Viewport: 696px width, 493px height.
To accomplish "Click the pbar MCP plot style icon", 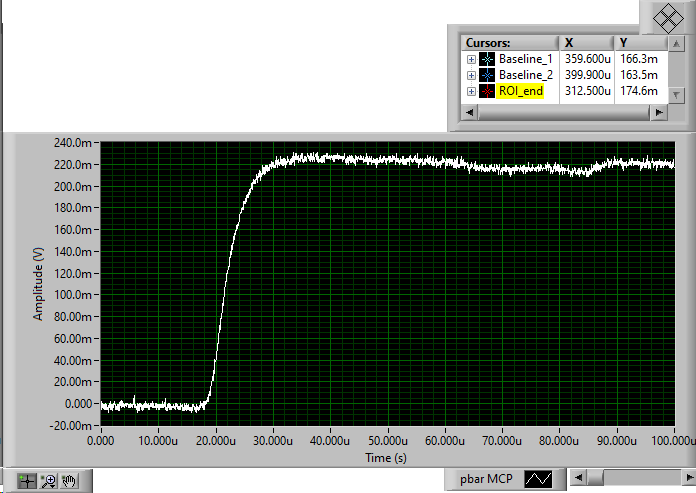I will pos(538,479).
